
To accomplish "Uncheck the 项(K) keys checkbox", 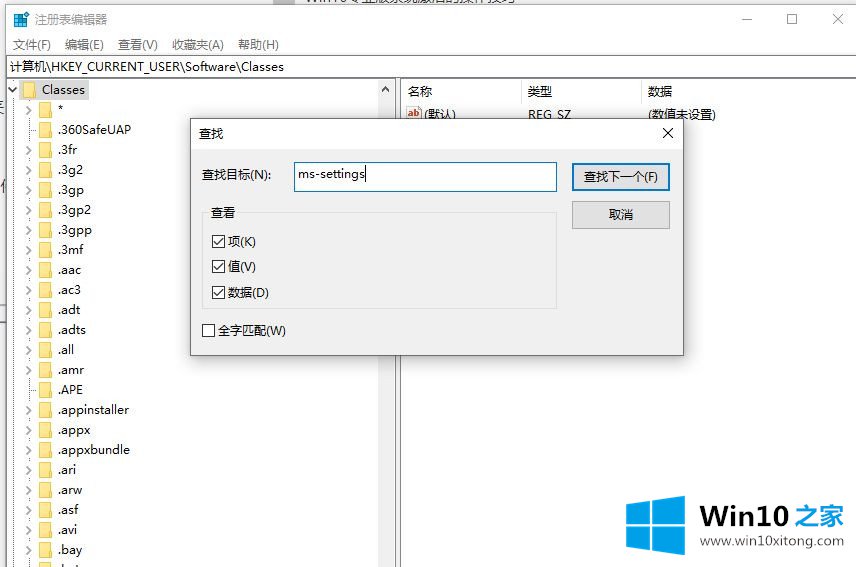I will 218,241.
